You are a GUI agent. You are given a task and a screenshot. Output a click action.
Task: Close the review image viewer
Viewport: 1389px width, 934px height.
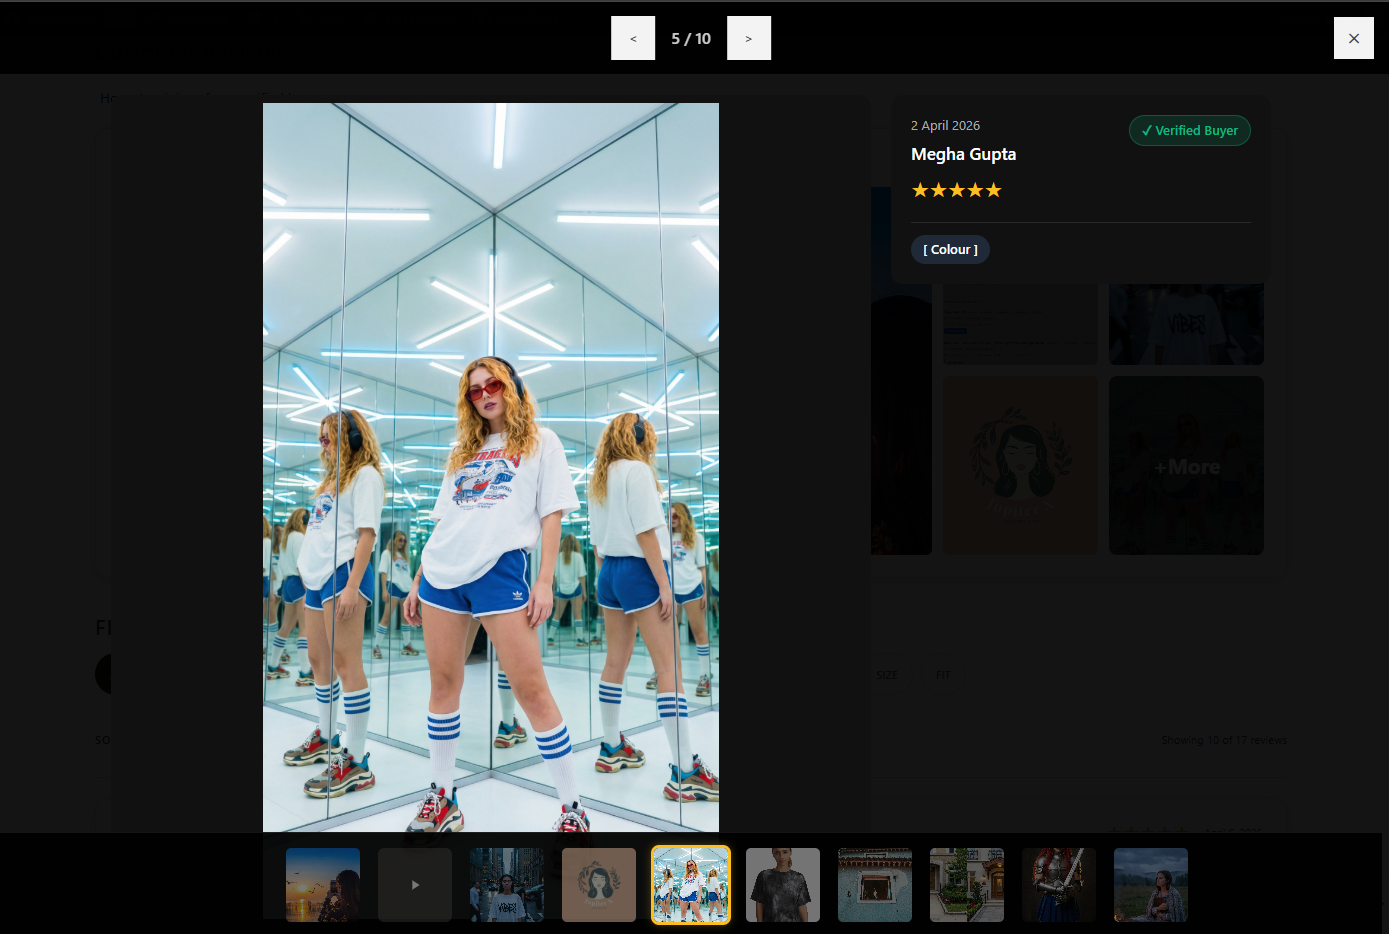[1354, 38]
